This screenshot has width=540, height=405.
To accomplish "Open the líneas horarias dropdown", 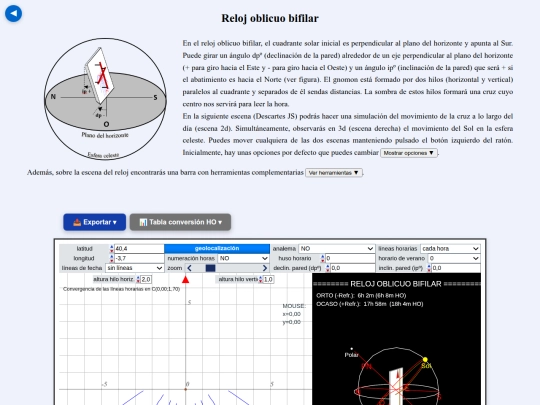I will pyautogui.click(x=450, y=248).
